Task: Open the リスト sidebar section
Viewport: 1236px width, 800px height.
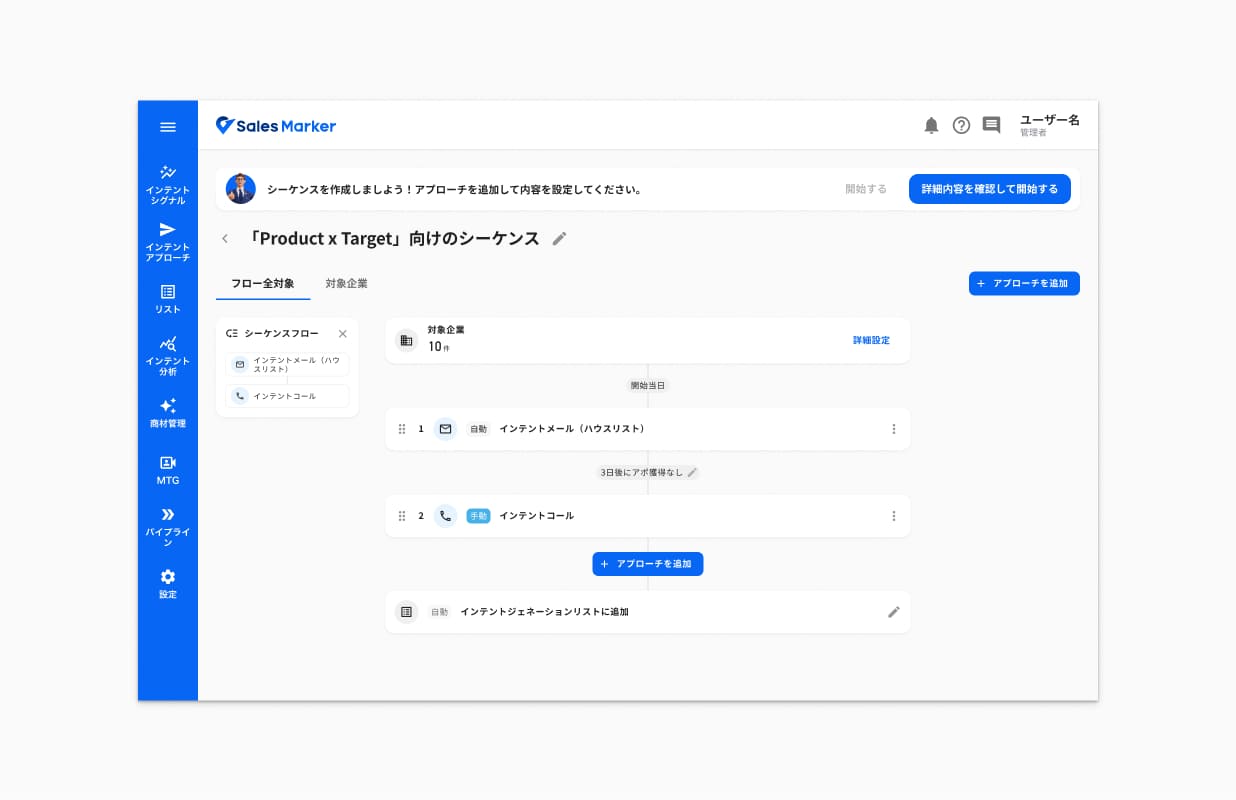Action: (168, 299)
